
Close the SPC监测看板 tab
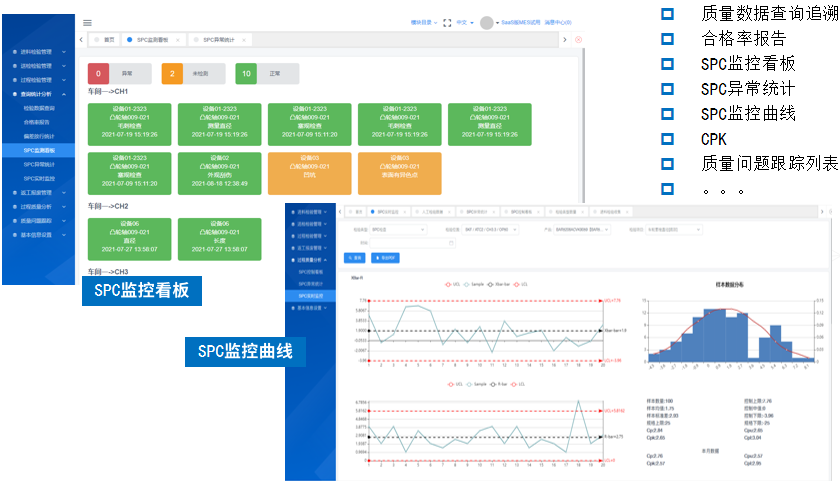click(178, 40)
